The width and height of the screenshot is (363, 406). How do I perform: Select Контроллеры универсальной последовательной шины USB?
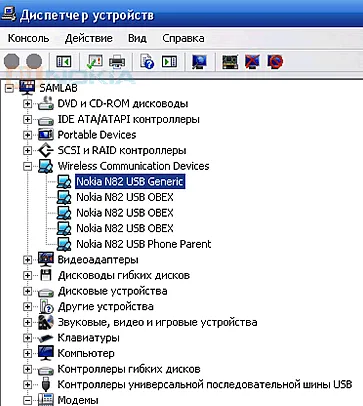(x=205, y=385)
